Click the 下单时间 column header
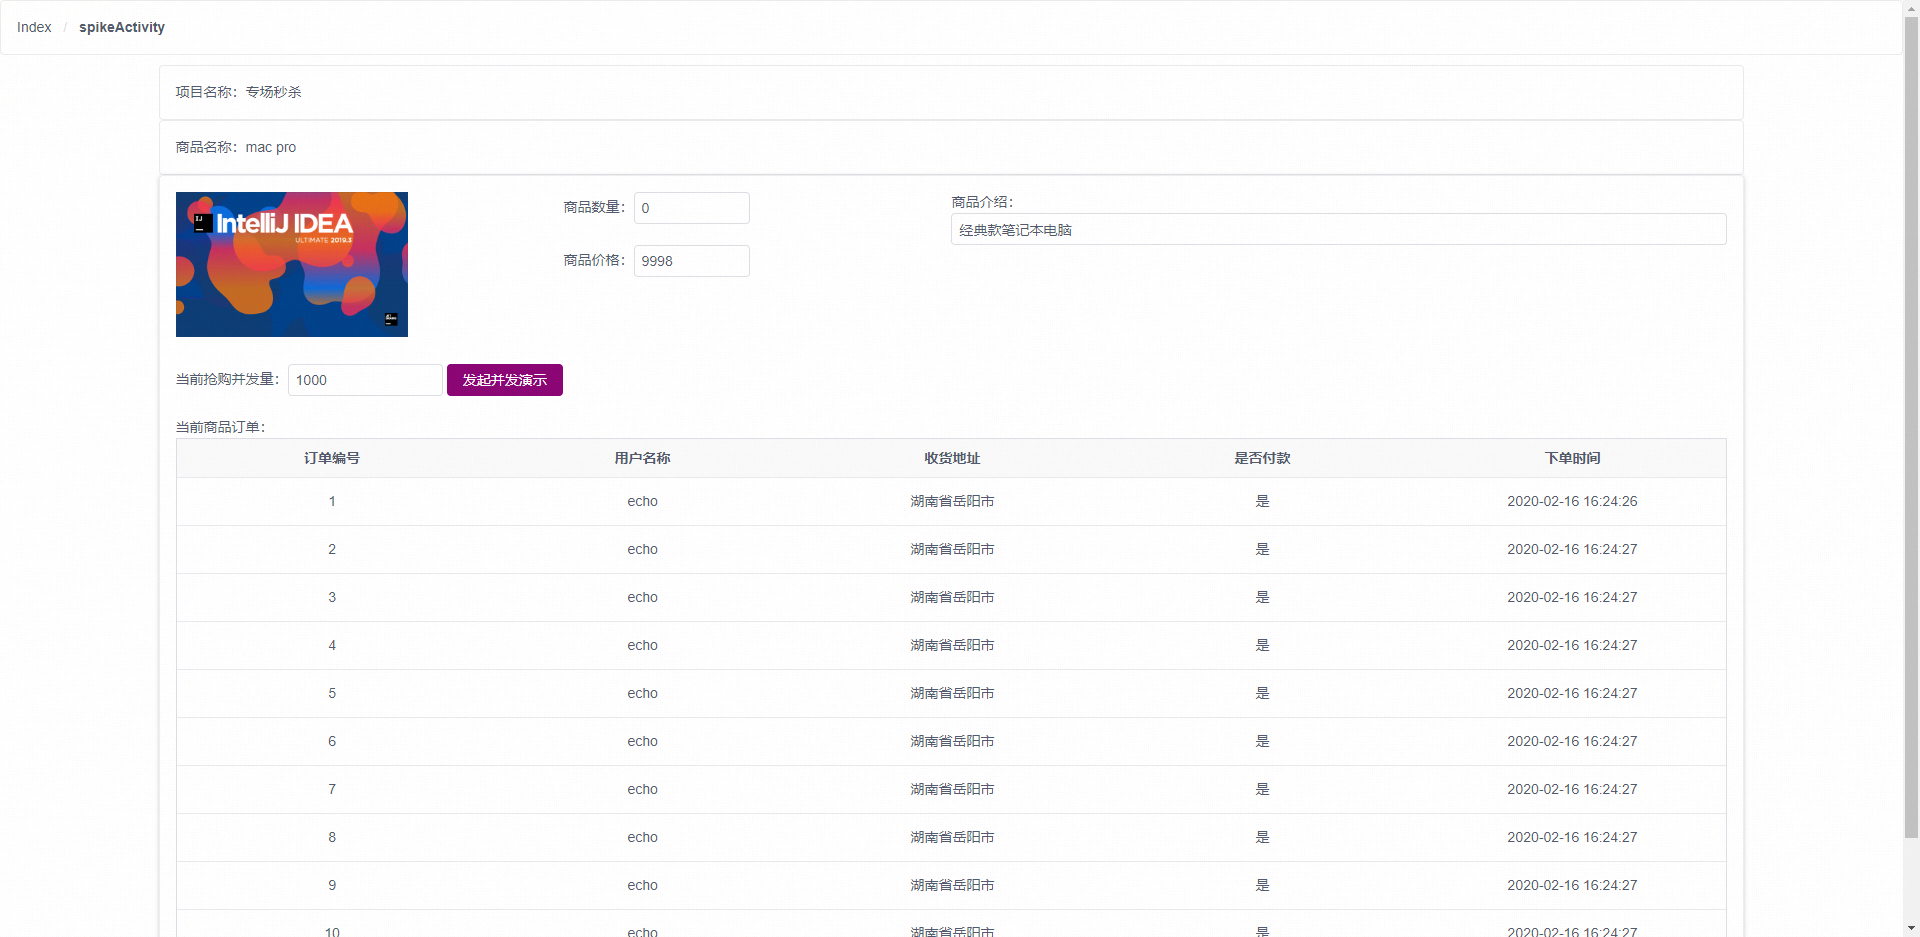Viewport: 1920px width, 937px height. [1572, 458]
